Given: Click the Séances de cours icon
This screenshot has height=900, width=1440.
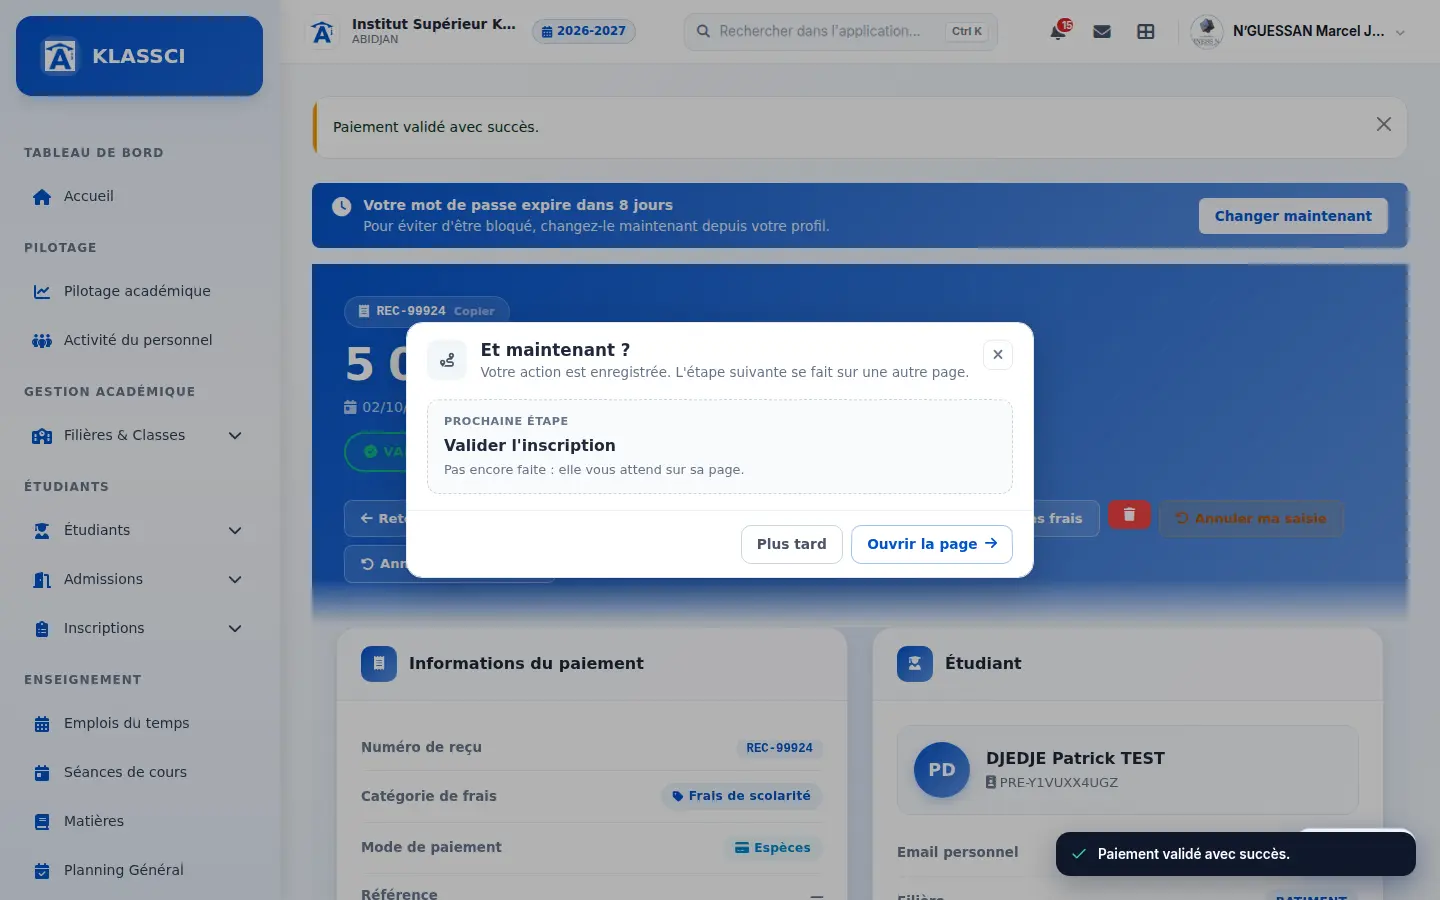Looking at the screenshot, I should [x=42, y=773].
